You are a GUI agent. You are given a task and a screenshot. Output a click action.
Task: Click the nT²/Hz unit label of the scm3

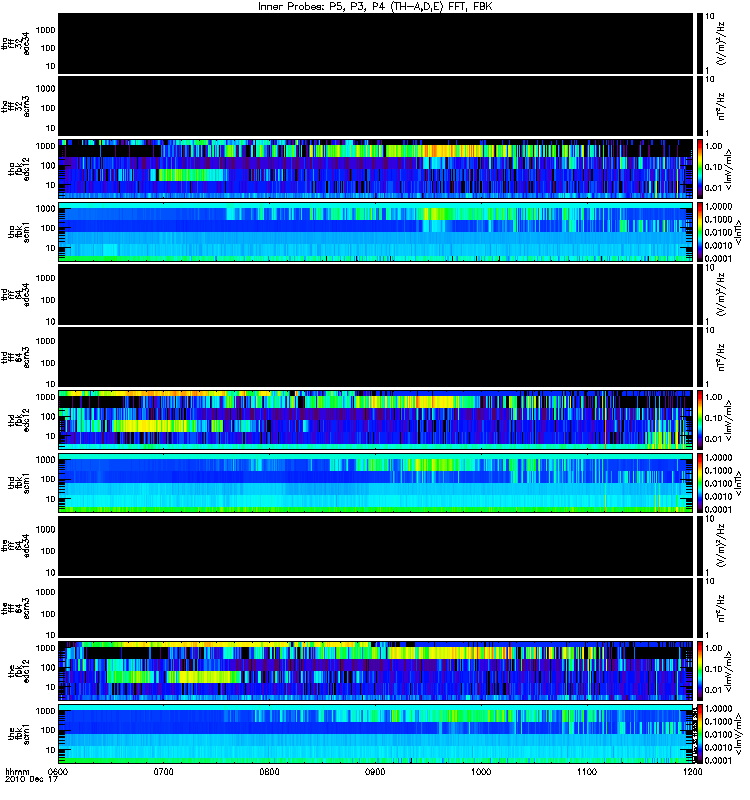coord(721,608)
